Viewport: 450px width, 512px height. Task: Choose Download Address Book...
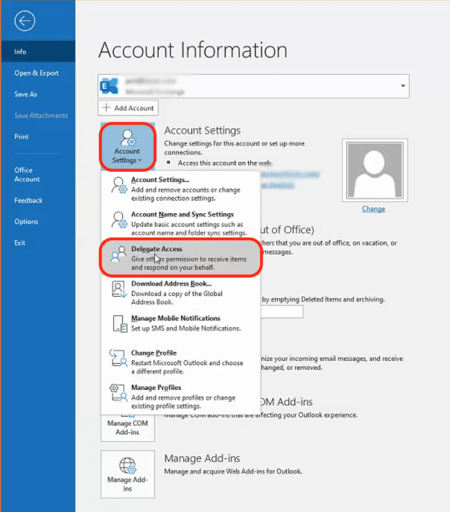coord(180,293)
